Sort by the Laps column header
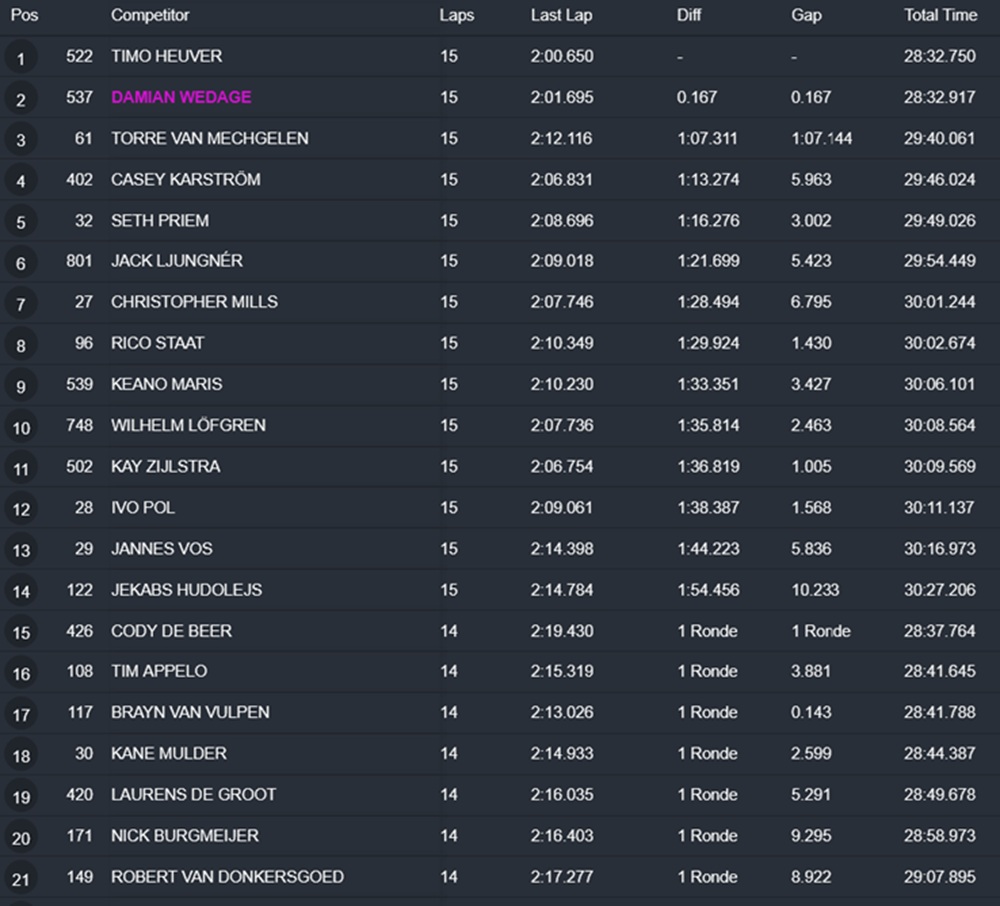This screenshot has width=1000, height=906. (x=456, y=16)
